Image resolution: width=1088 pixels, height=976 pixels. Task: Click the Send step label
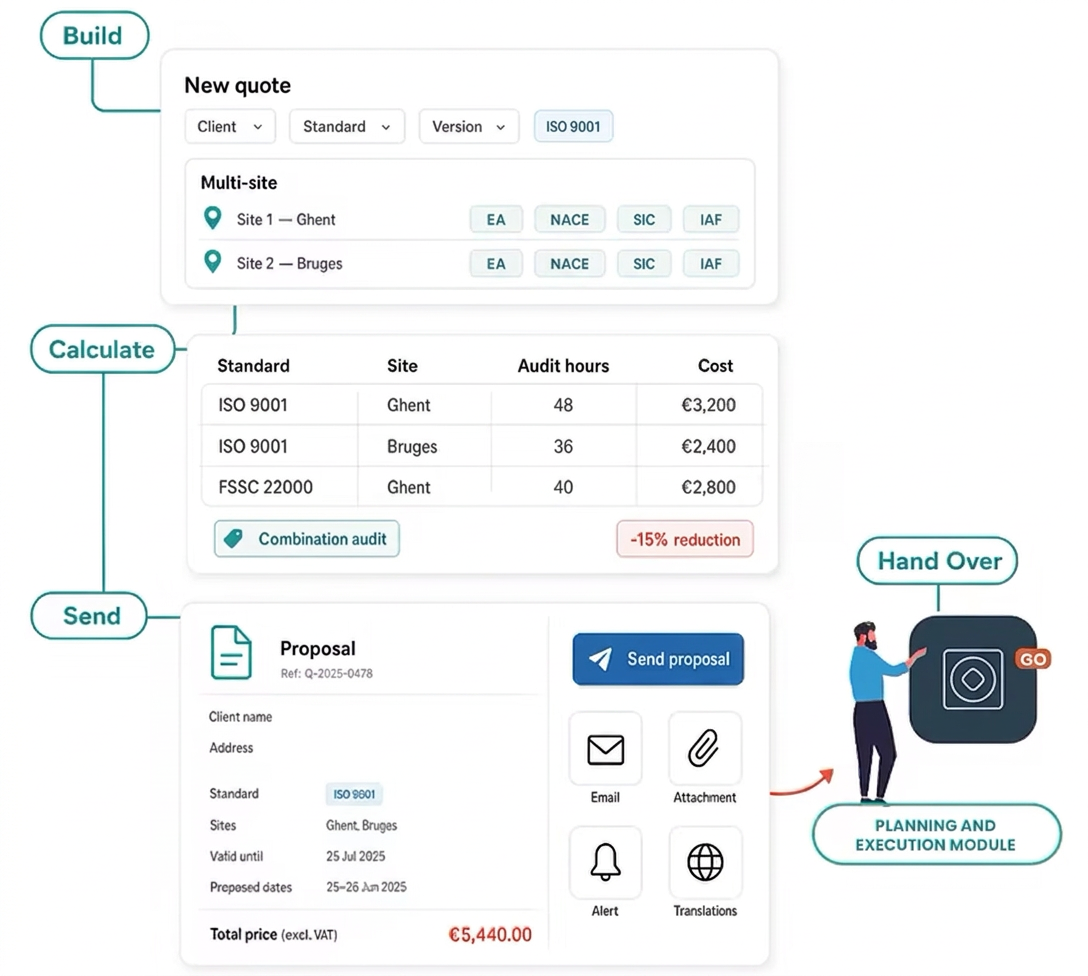pyautogui.click(x=89, y=615)
